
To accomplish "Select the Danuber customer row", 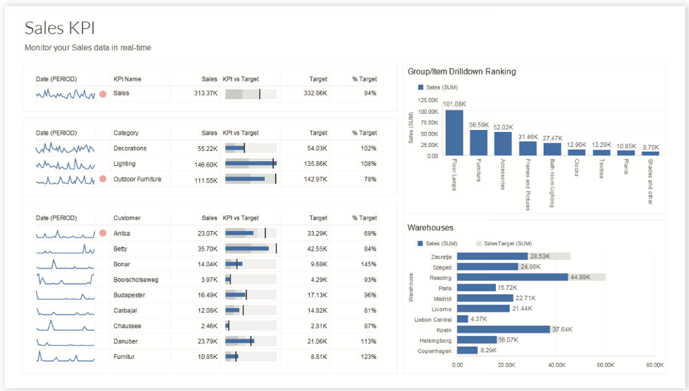I will tap(207, 341).
